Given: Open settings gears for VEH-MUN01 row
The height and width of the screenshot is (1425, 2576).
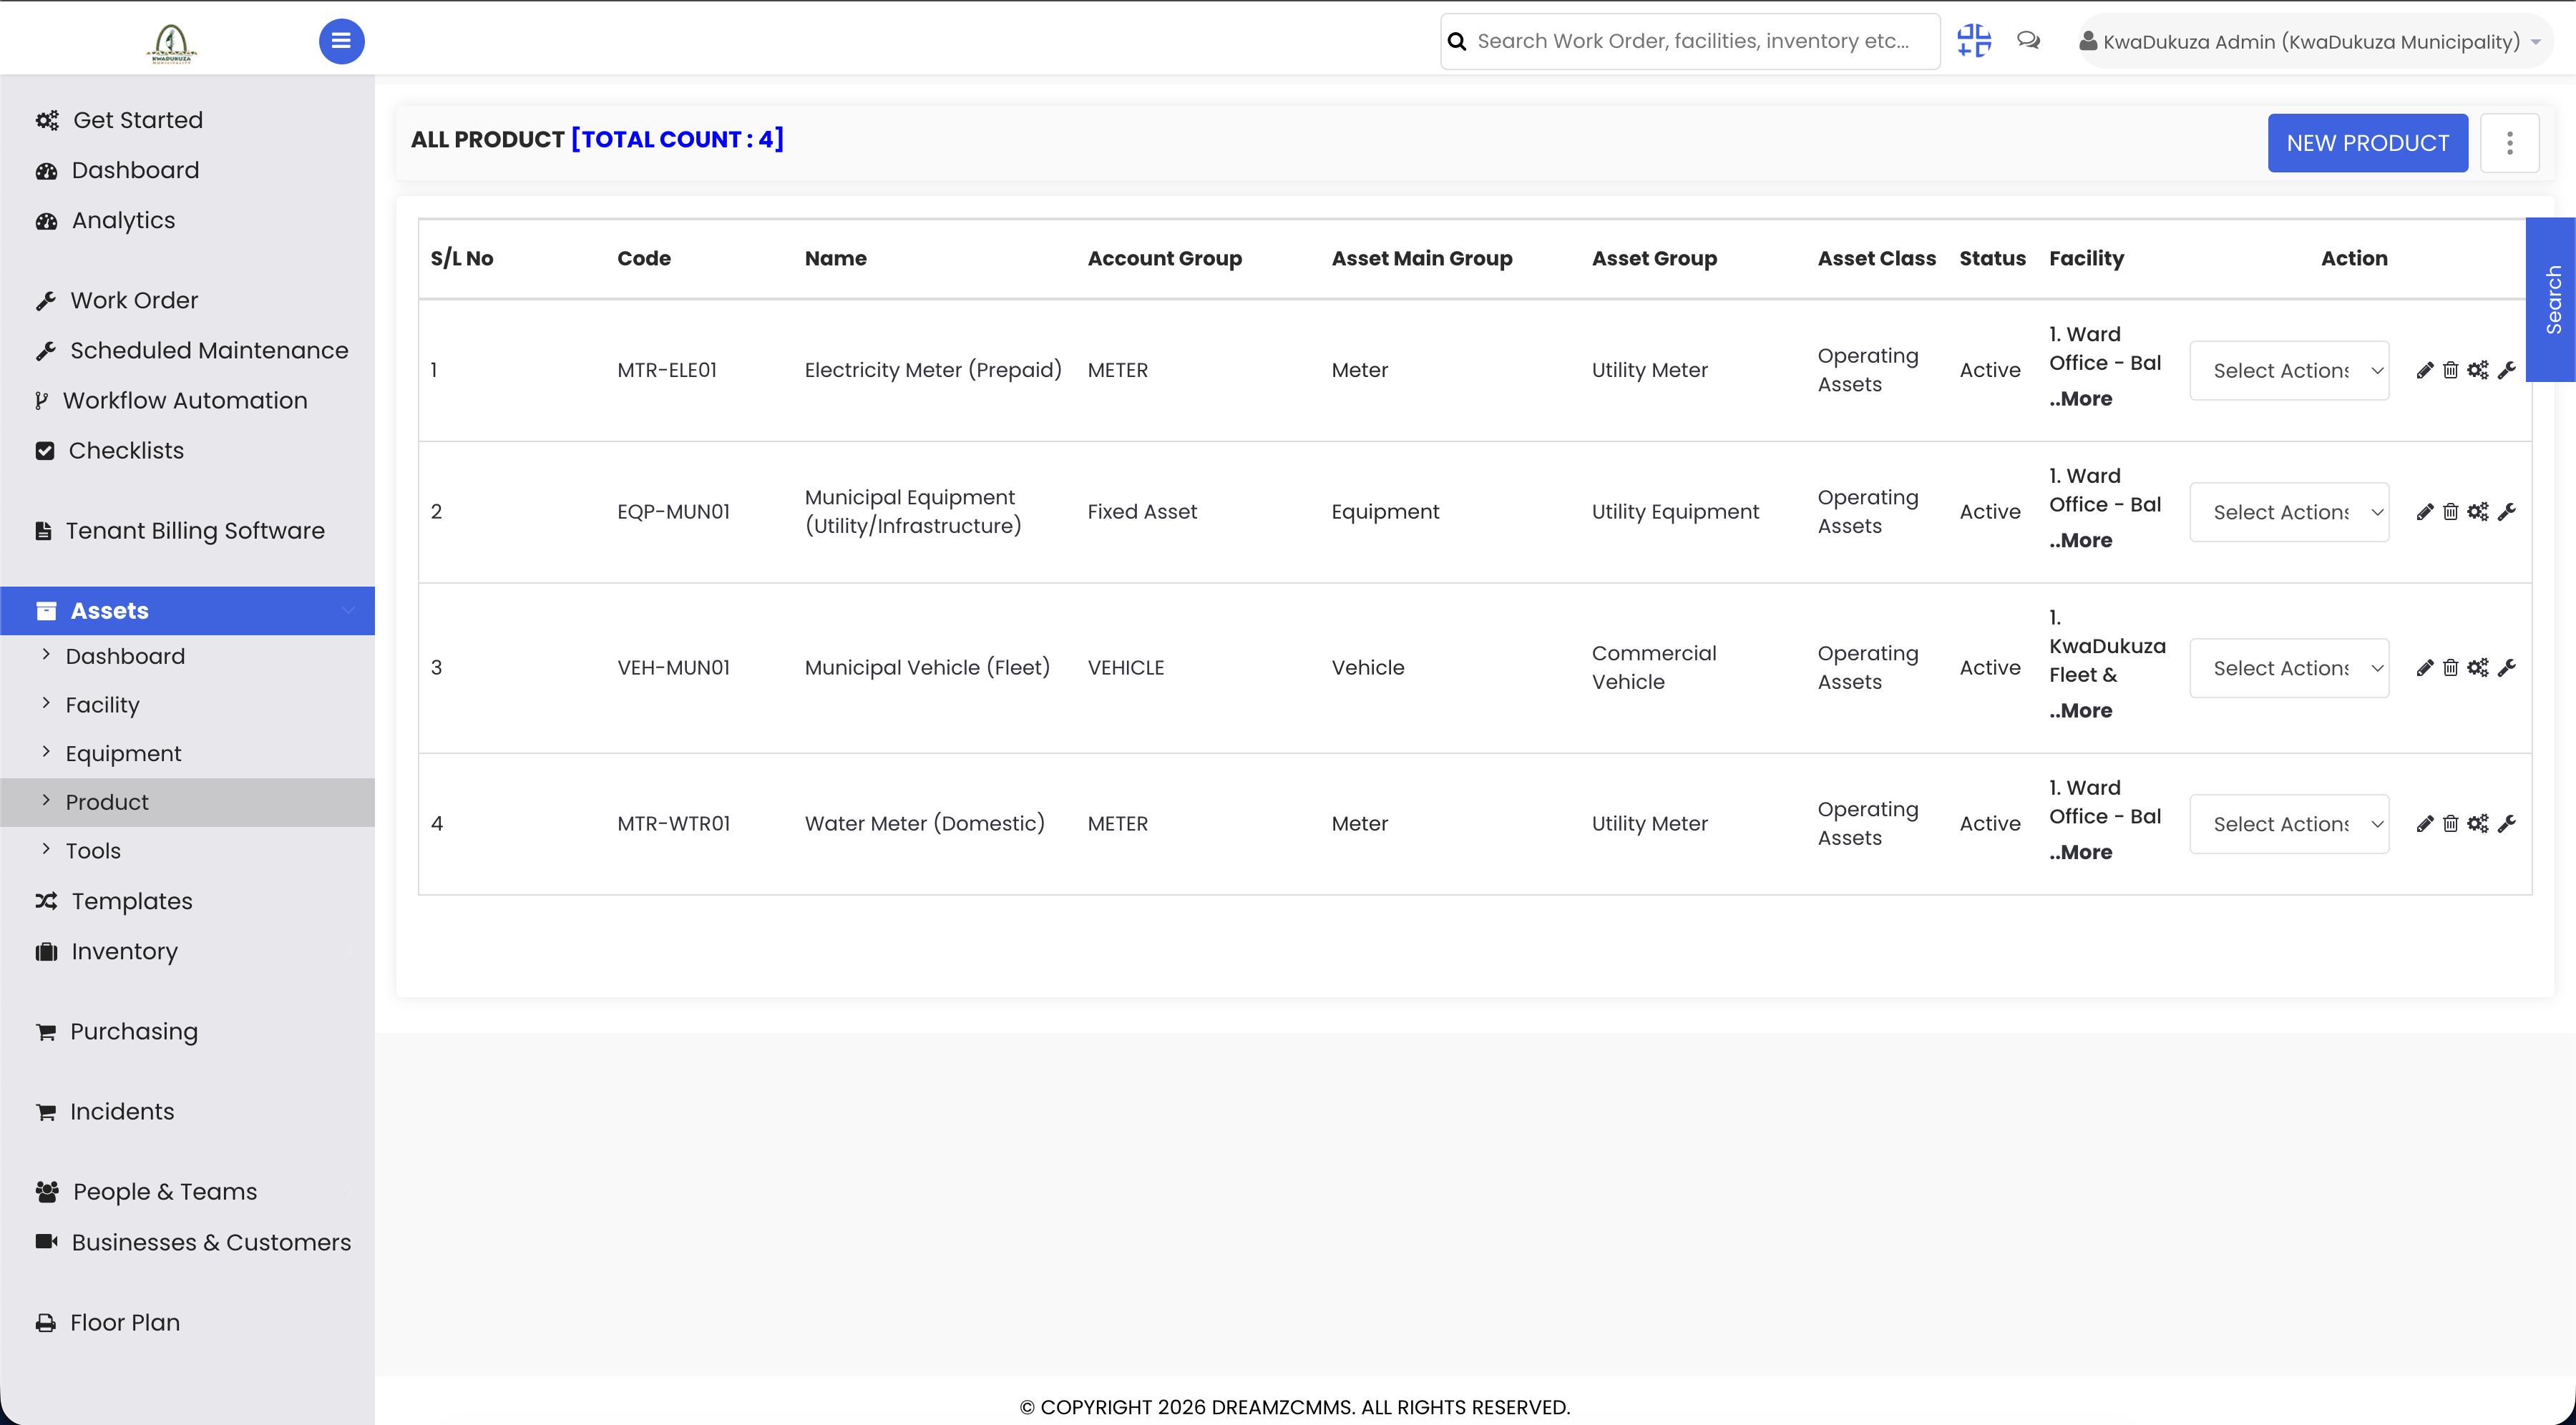Looking at the screenshot, I should (x=2478, y=669).
